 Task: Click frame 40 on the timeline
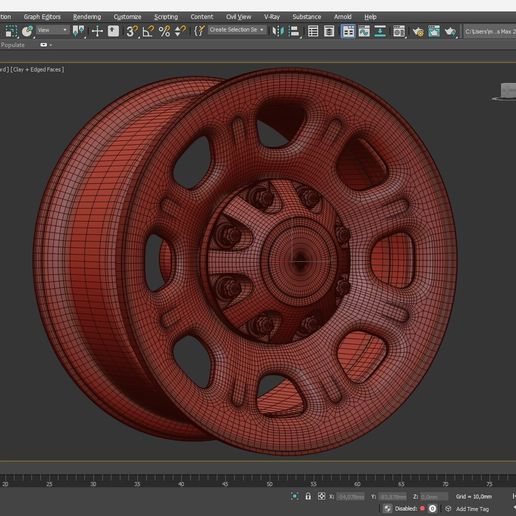click(x=181, y=483)
